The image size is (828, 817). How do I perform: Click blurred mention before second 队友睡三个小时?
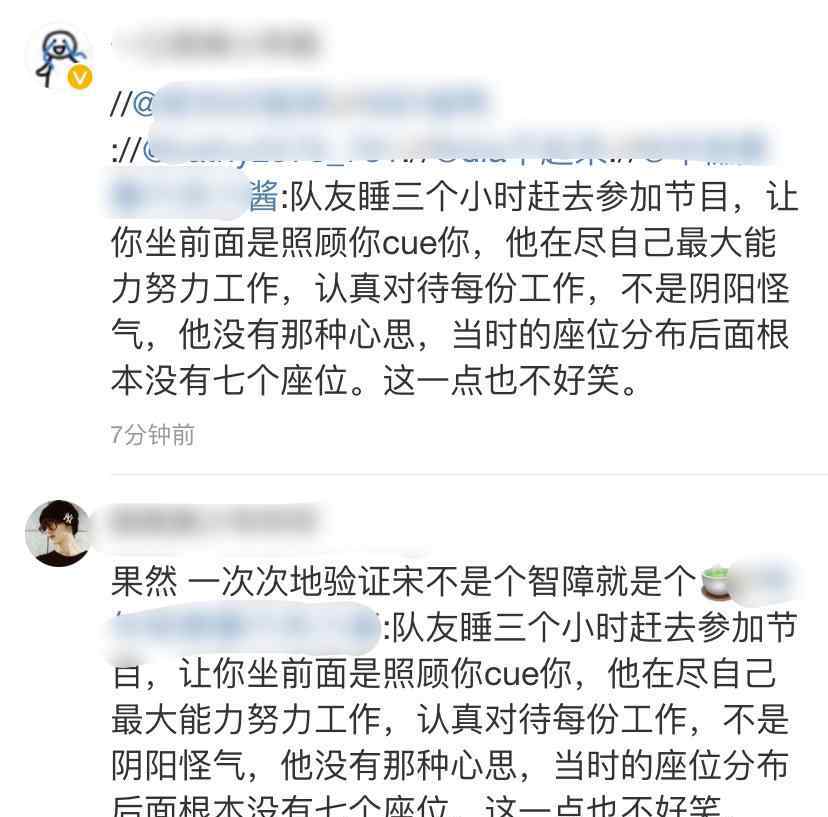(246, 630)
